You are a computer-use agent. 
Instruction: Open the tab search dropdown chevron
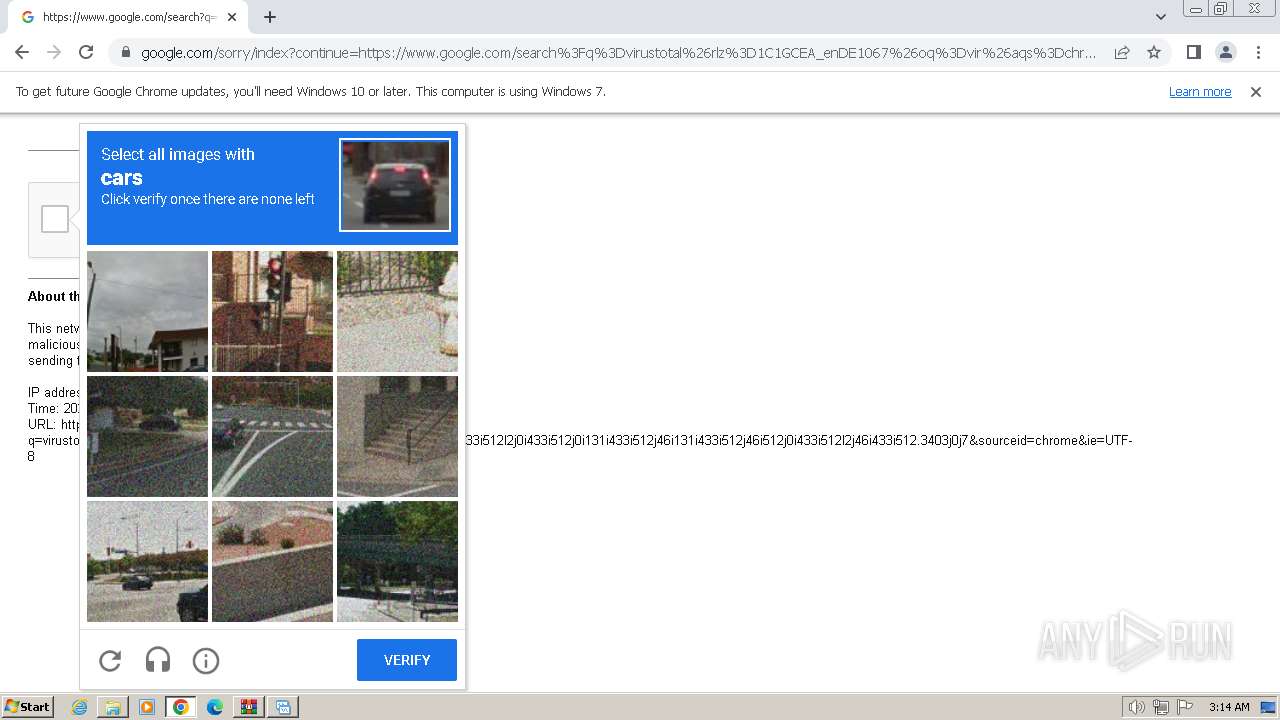click(x=1160, y=17)
